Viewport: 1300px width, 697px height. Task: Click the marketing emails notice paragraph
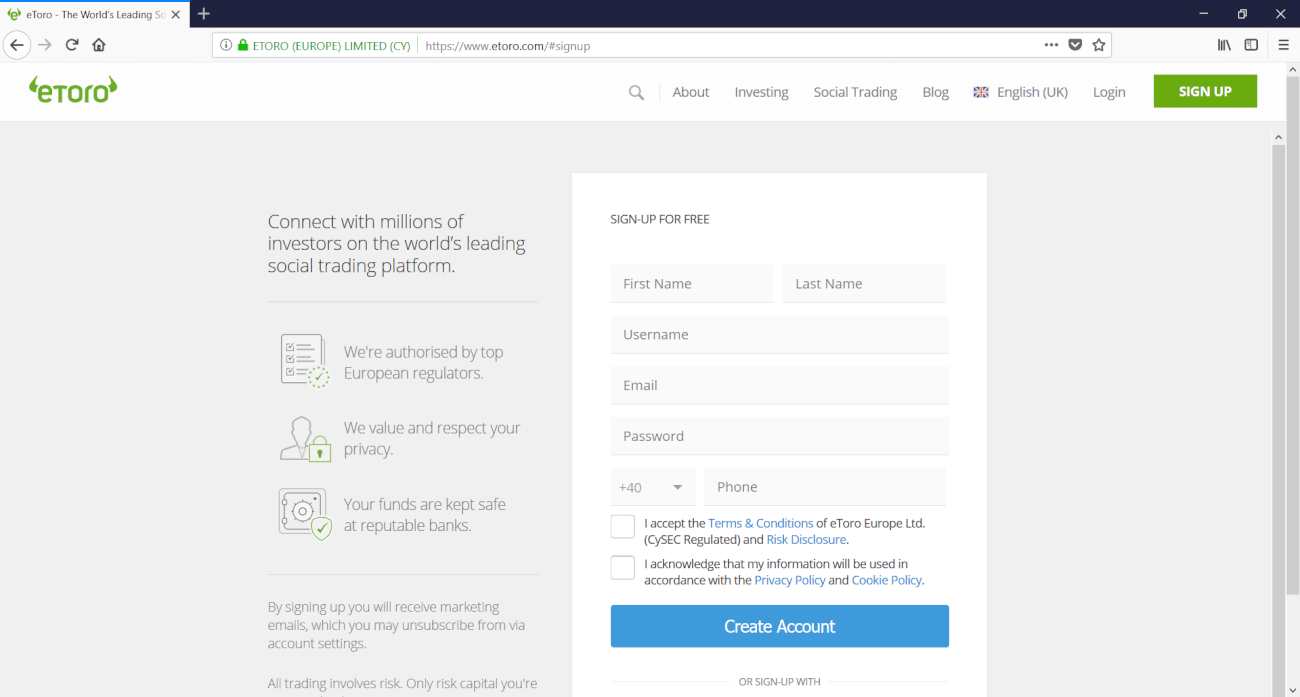397,625
